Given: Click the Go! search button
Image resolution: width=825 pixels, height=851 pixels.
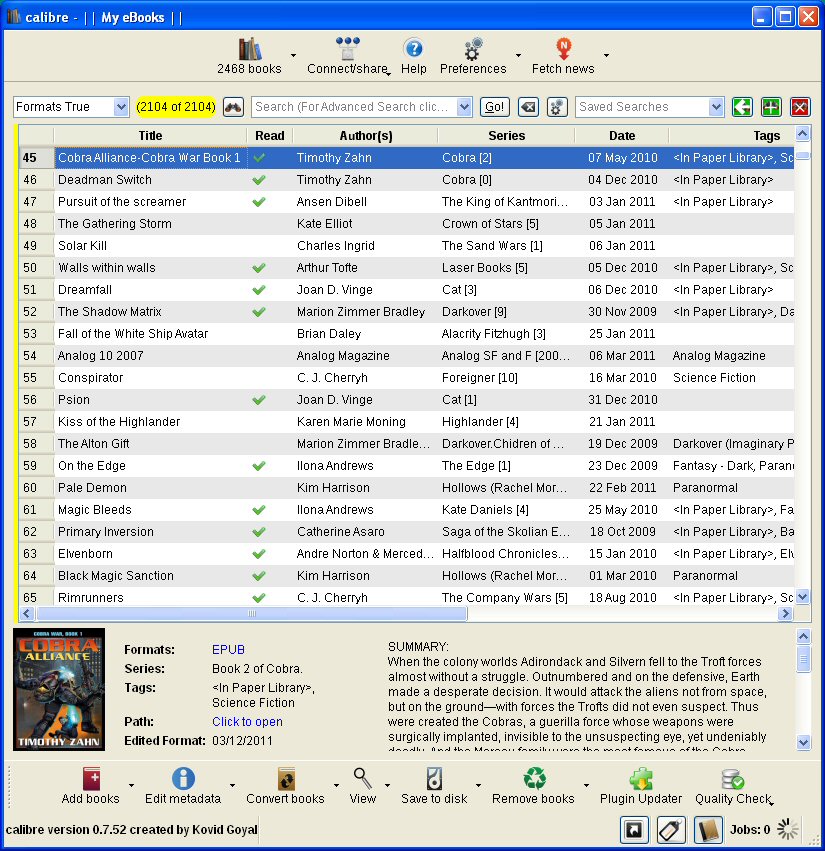Looking at the screenshot, I should [494, 107].
